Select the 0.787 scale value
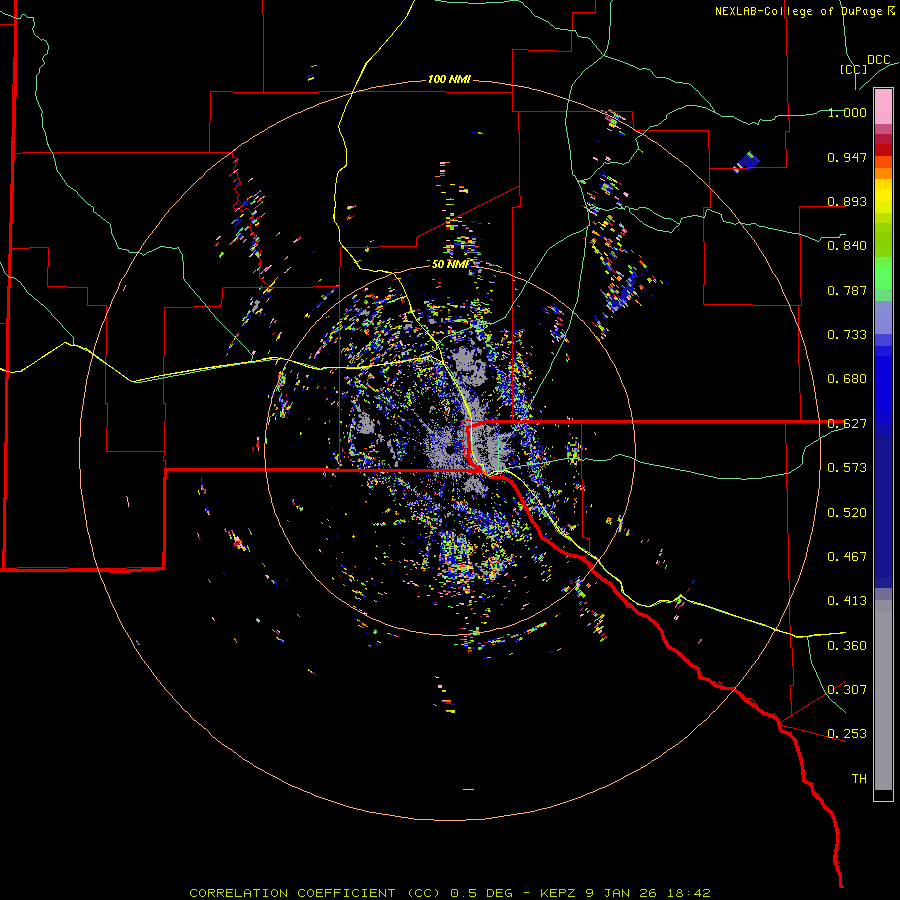This screenshot has width=900, height=900. tap(847, 290)
